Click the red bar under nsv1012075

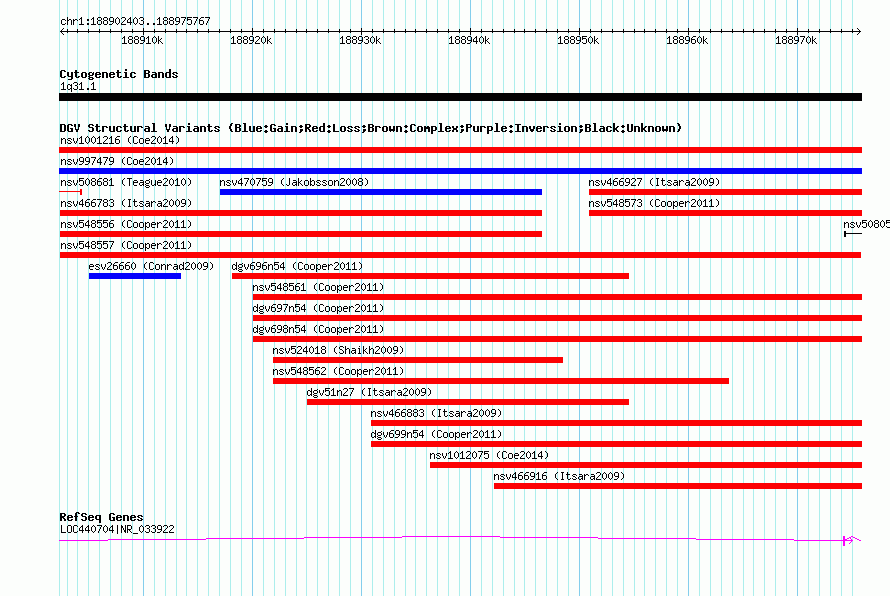(x=646, y=465)
